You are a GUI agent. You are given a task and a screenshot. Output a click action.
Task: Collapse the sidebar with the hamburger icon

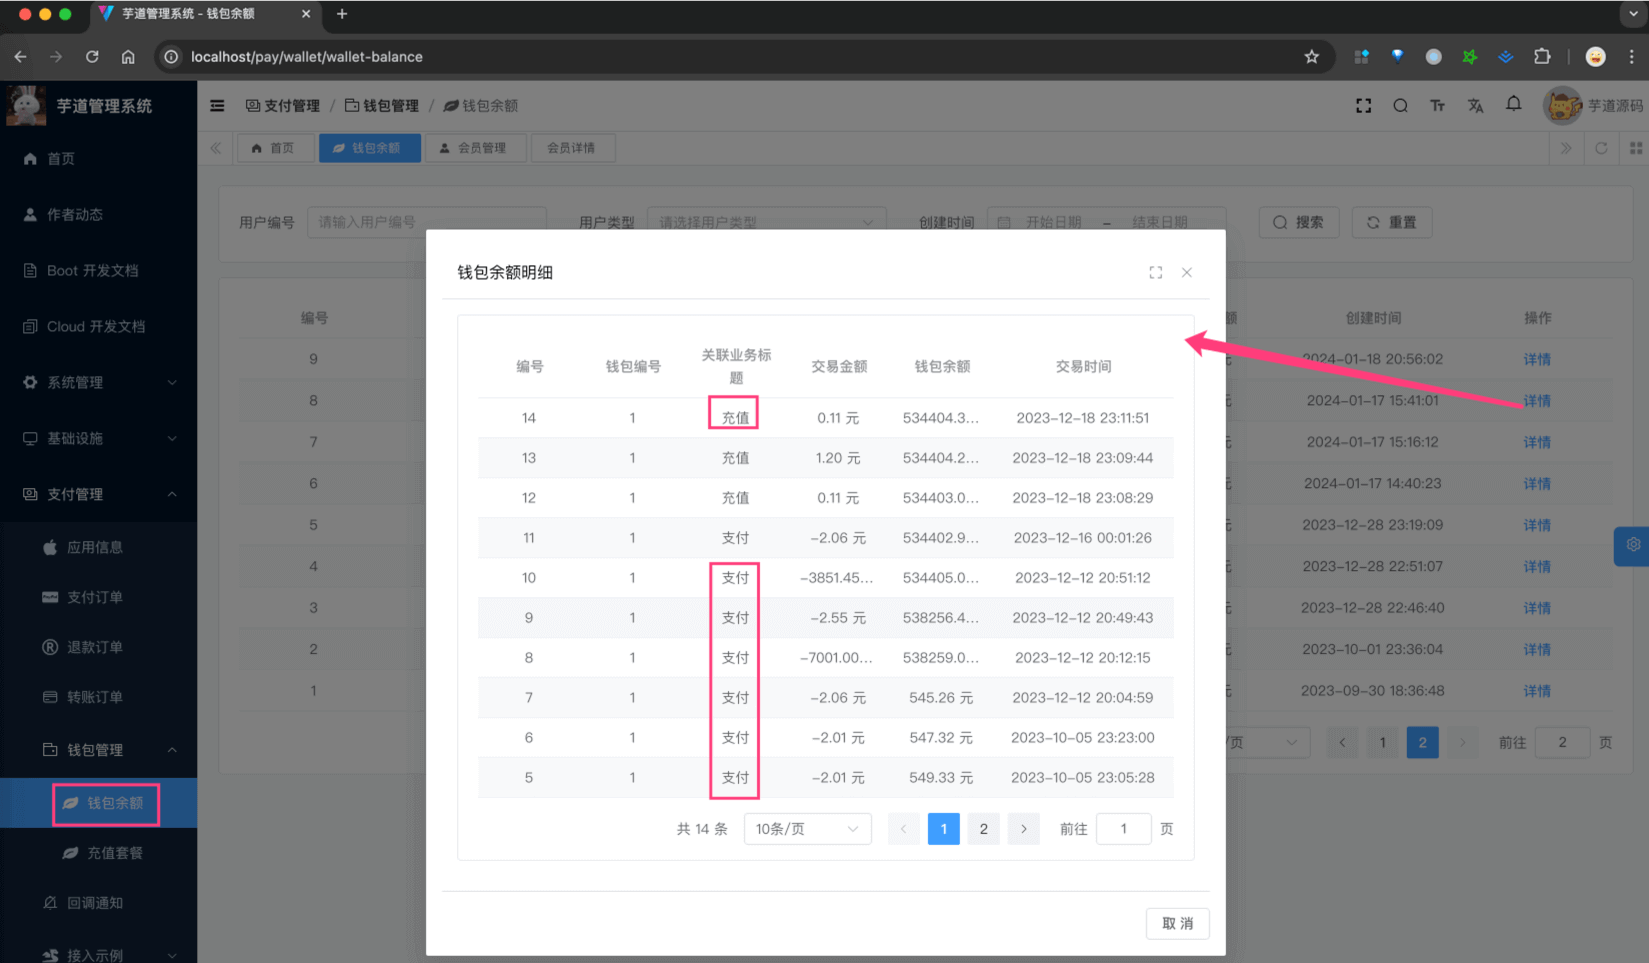pyautogui.click(x=217, y=106)
